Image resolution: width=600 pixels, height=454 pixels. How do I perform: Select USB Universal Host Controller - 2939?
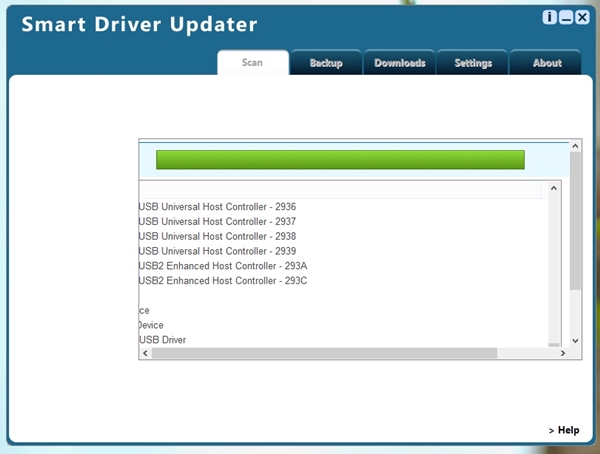pyautogui.click(x=217, y=251)
